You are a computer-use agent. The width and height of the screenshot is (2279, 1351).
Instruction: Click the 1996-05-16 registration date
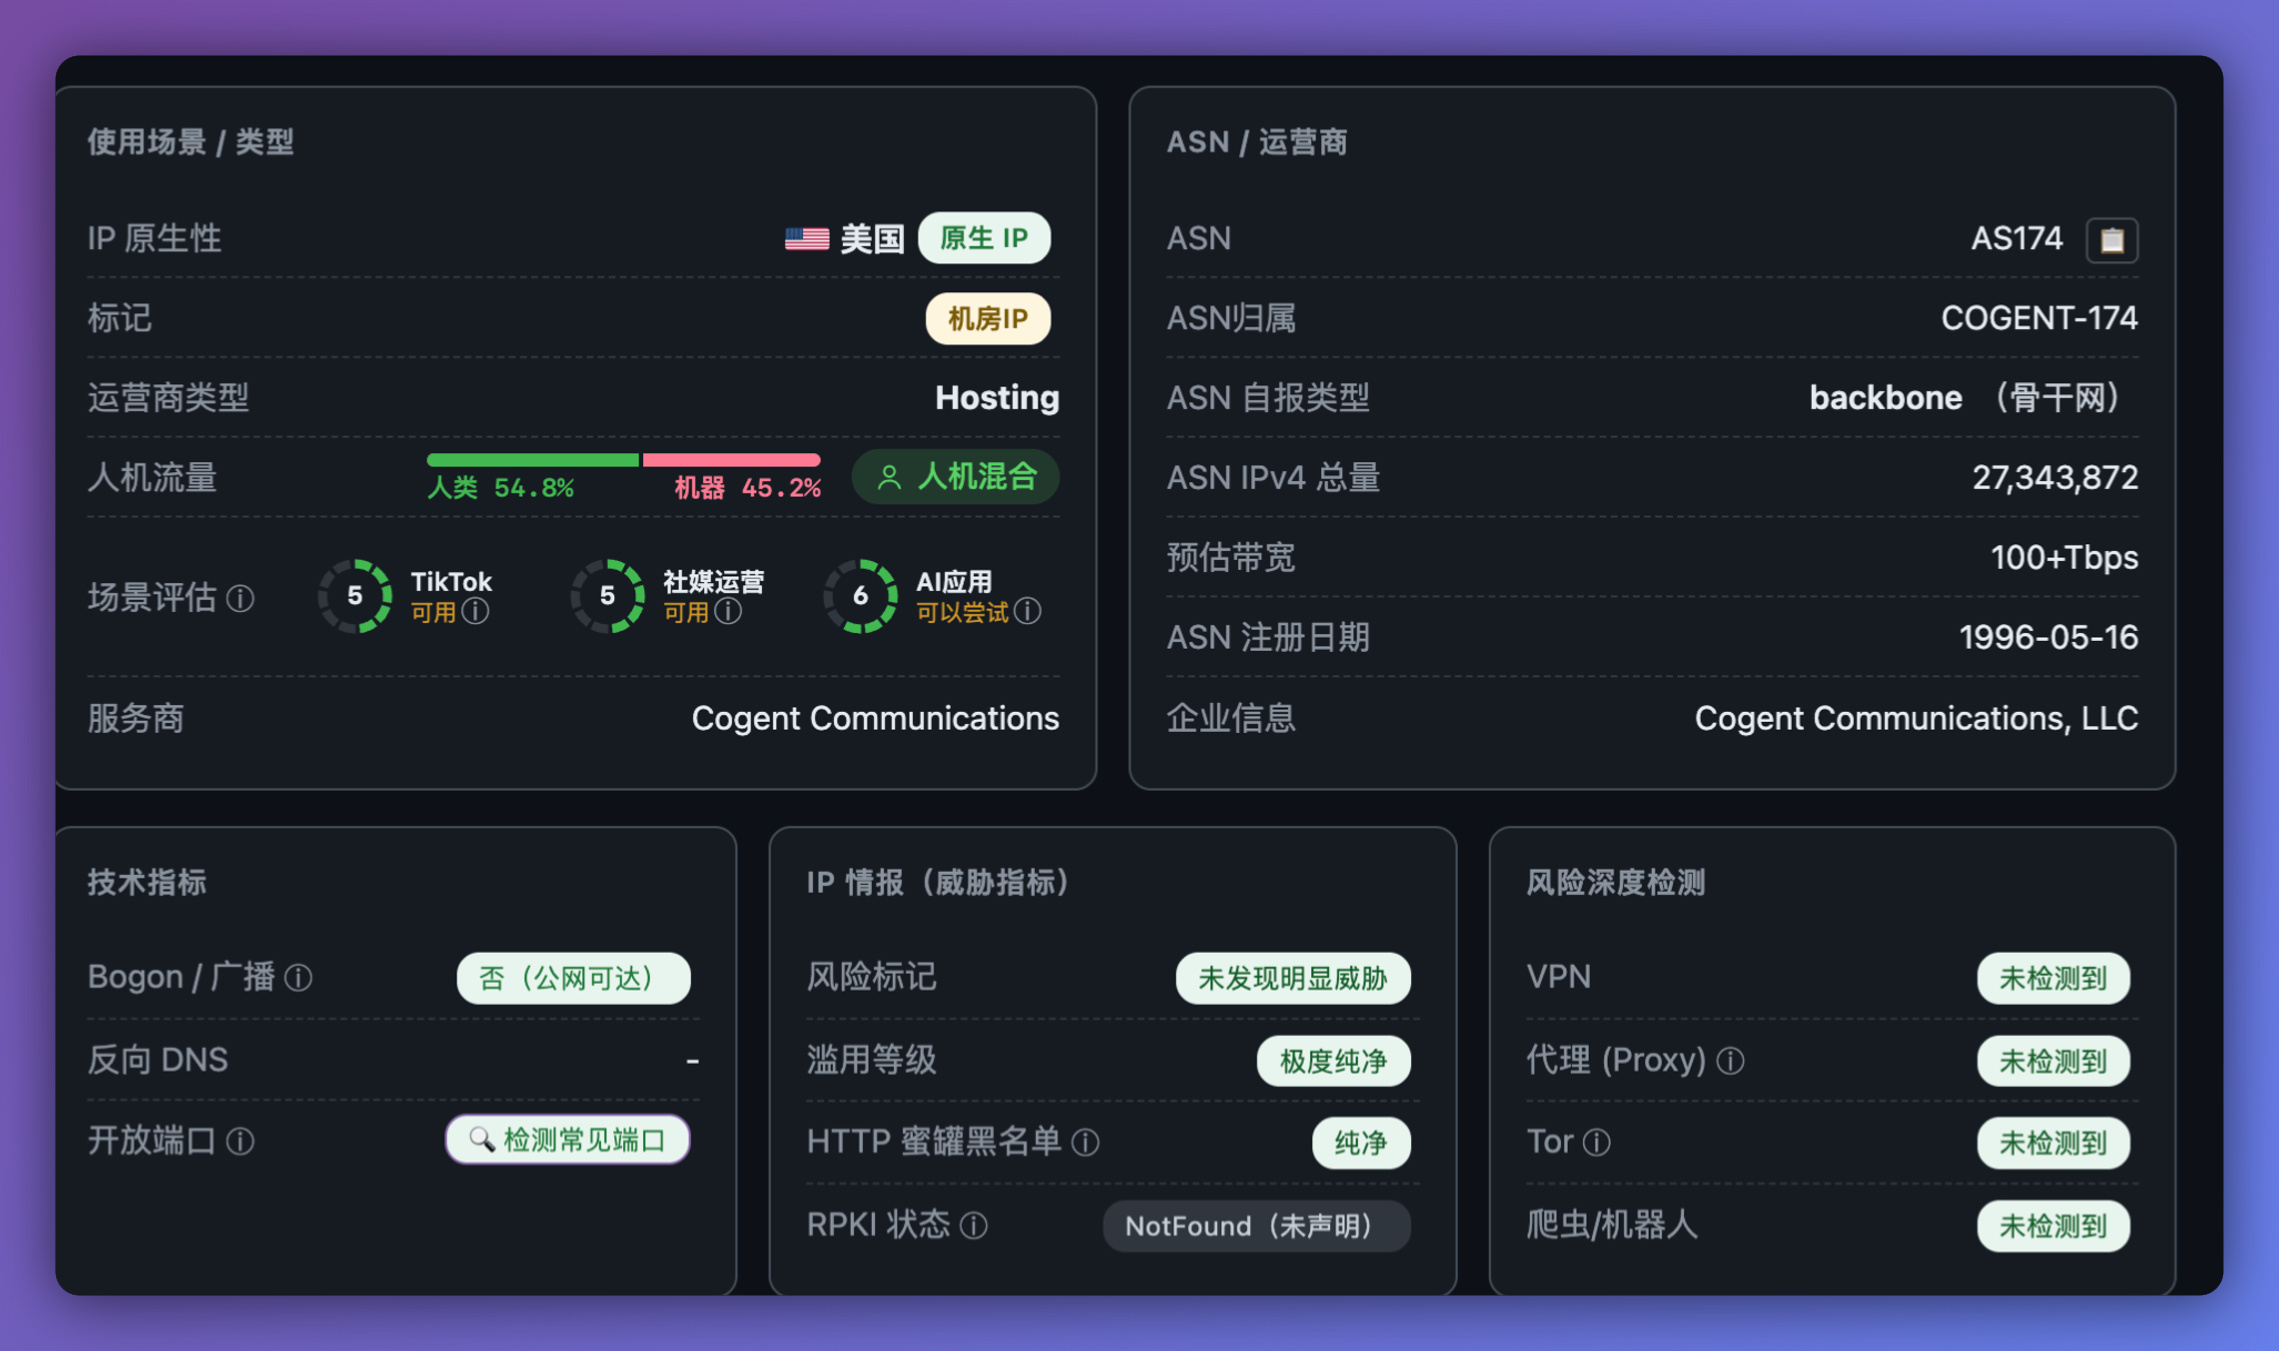point(2048,637)
